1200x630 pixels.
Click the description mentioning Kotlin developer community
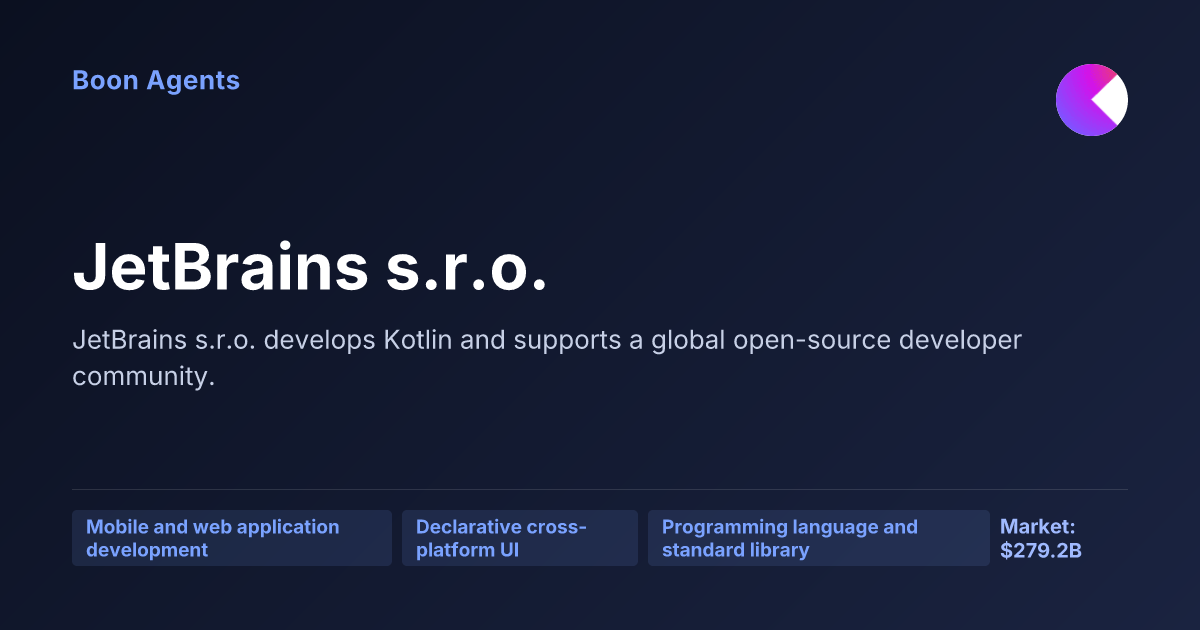(547, 358)
